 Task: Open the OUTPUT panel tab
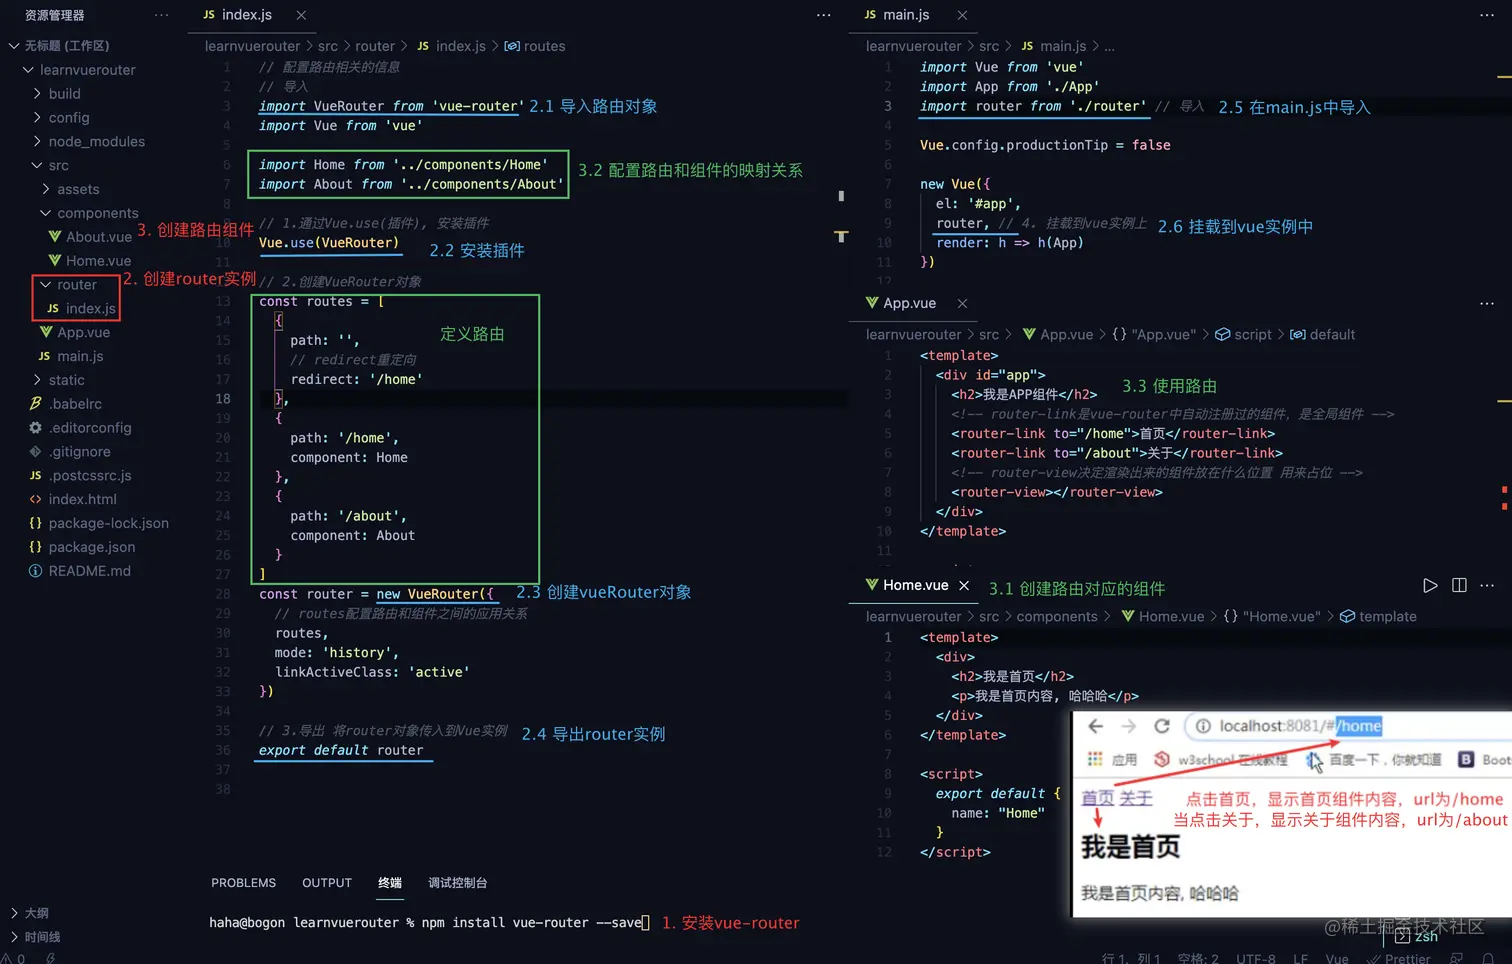(327, 883)
